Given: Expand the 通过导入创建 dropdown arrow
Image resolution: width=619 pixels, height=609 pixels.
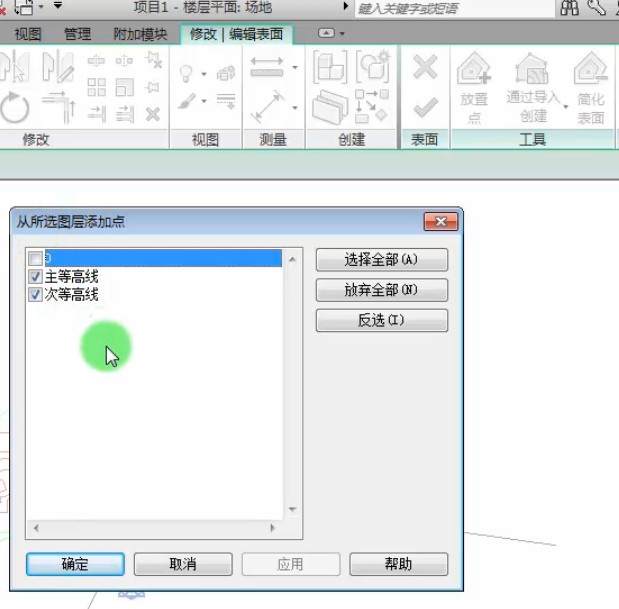Looking at the screenshot, I should 566,107.
